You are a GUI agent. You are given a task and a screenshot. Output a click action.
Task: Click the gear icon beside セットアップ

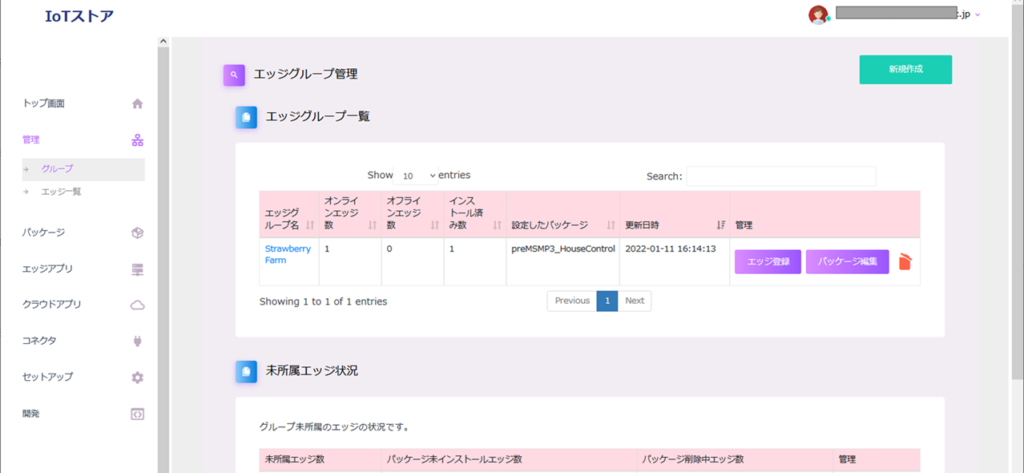point(138,377)
